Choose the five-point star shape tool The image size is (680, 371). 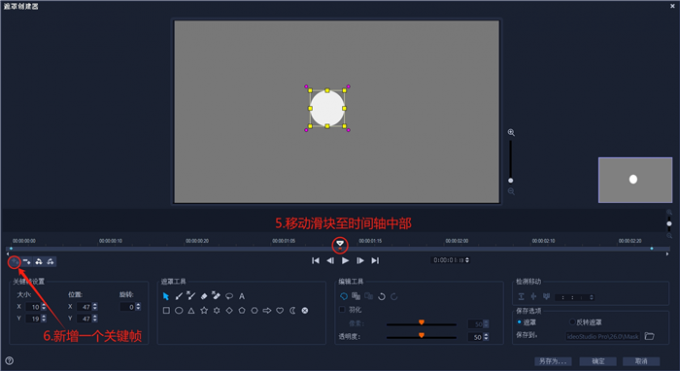coord(204,311)
